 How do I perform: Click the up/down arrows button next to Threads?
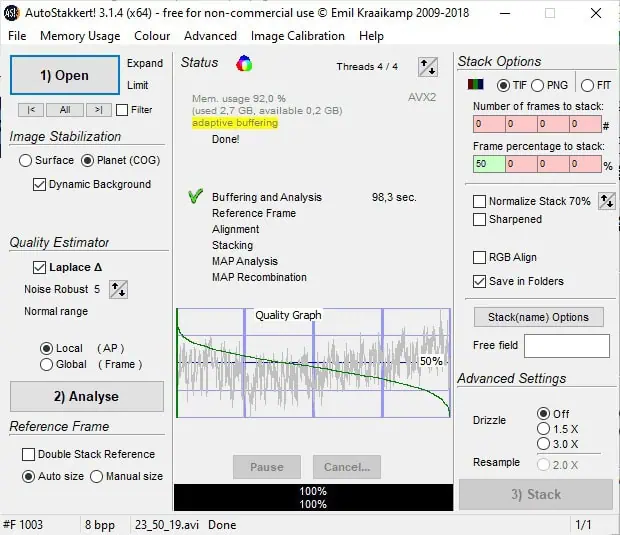point(427,67)
